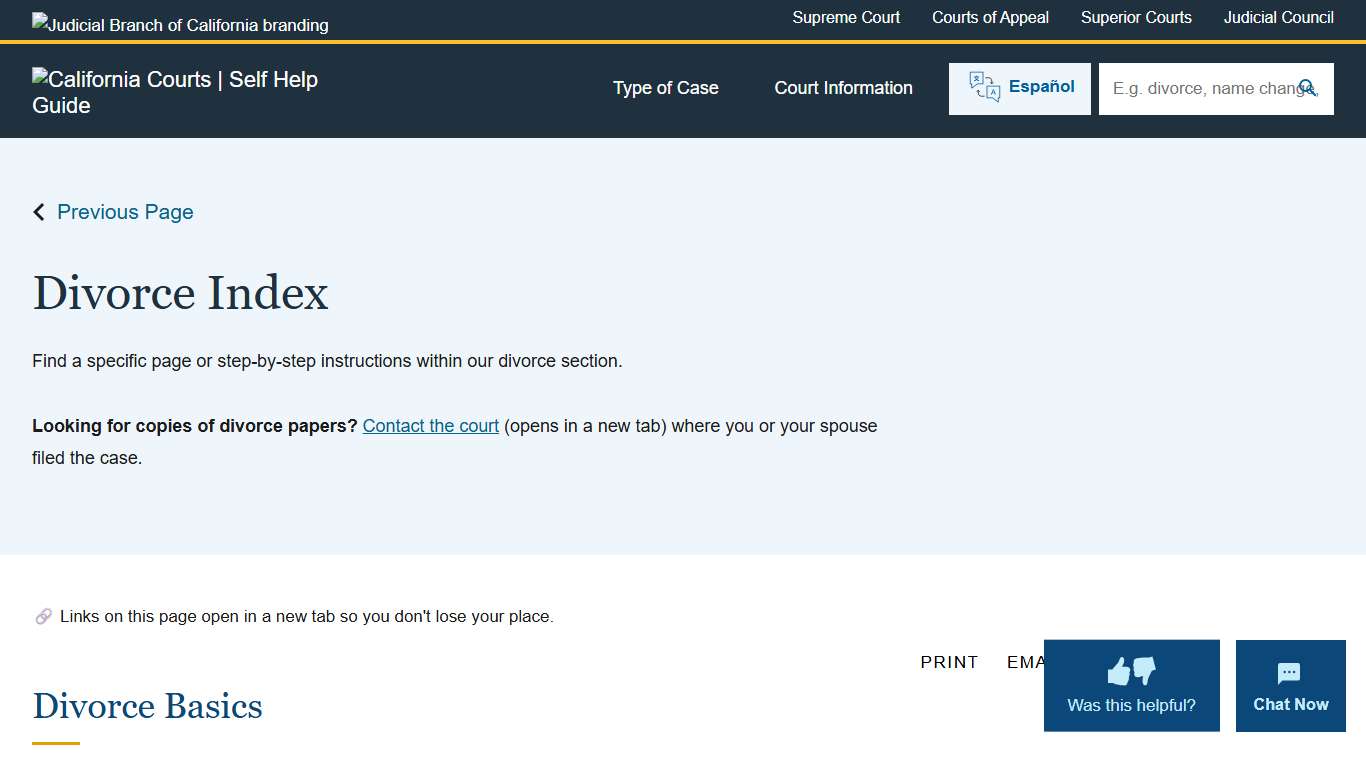Switch language with the Español button
The image size is (1366, 768).
(x=1040, y=87)
